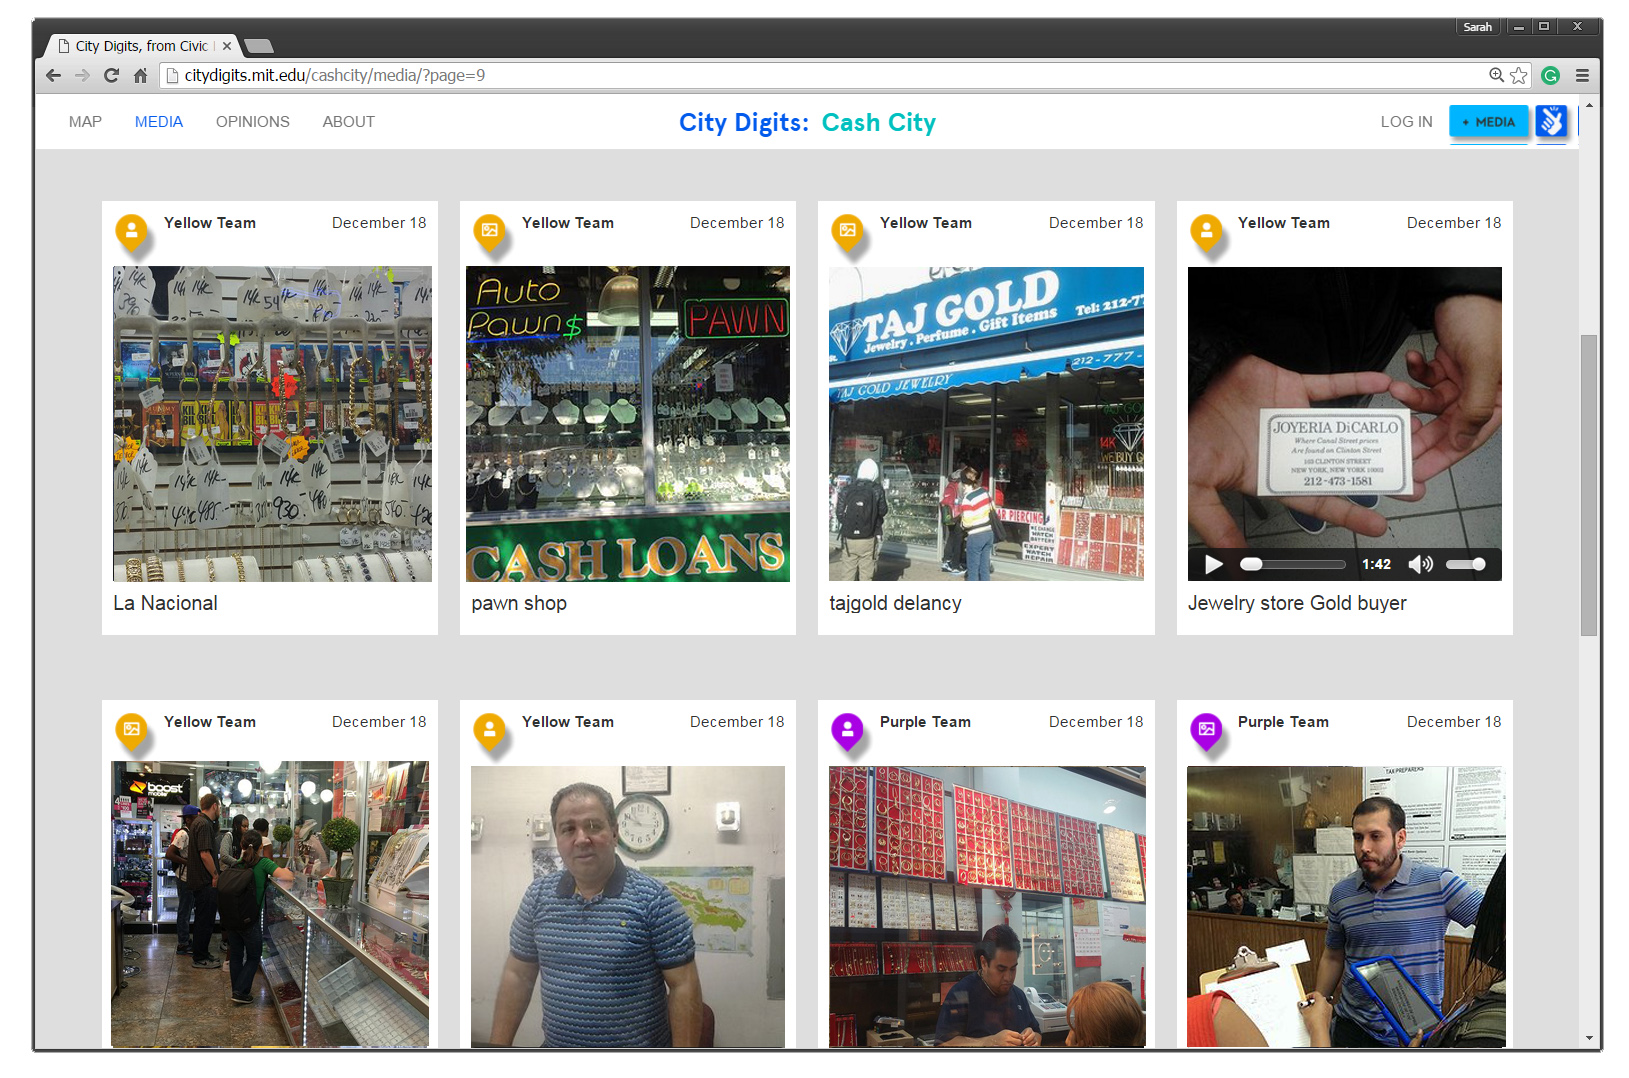Image resolution: width=1629 pixels, height=1078 pixels.
Task: Click the La Nacional caption
Action: pos(165,603)
